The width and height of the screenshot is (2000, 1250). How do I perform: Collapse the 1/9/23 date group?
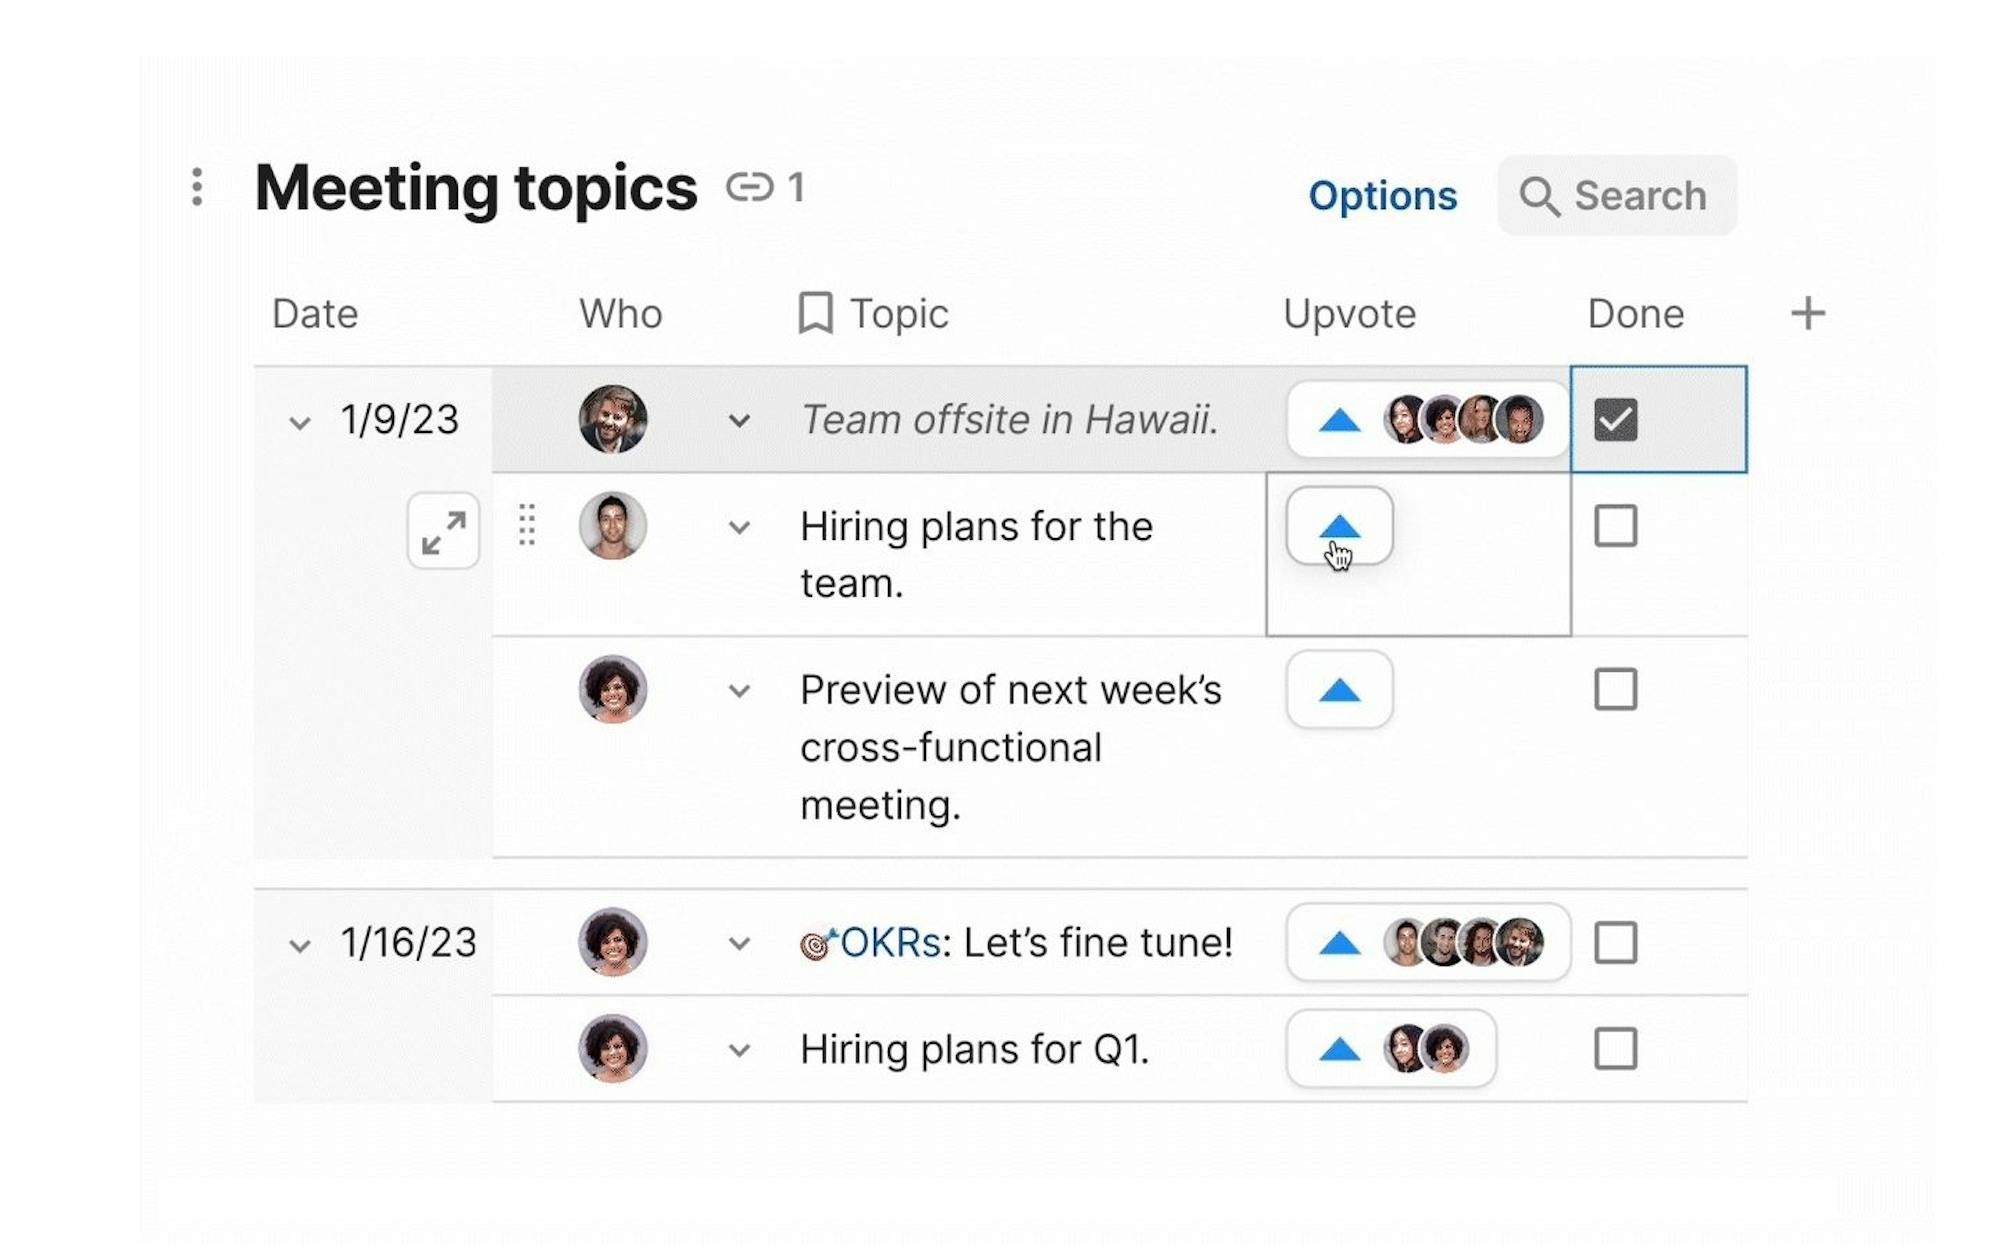(299, 422)
